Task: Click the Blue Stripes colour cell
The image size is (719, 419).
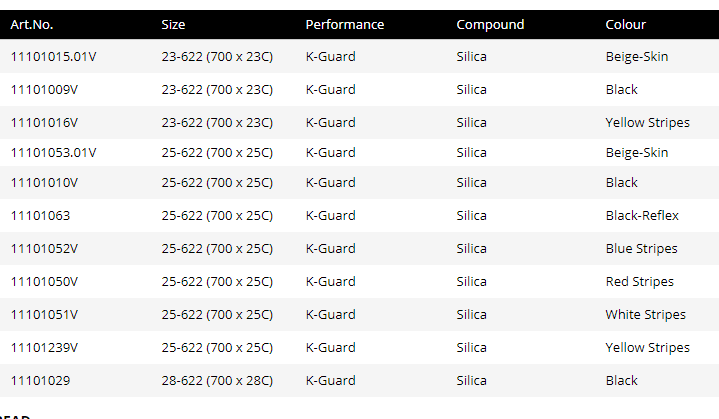Action: pyautogui.click(x=641, y=249)
